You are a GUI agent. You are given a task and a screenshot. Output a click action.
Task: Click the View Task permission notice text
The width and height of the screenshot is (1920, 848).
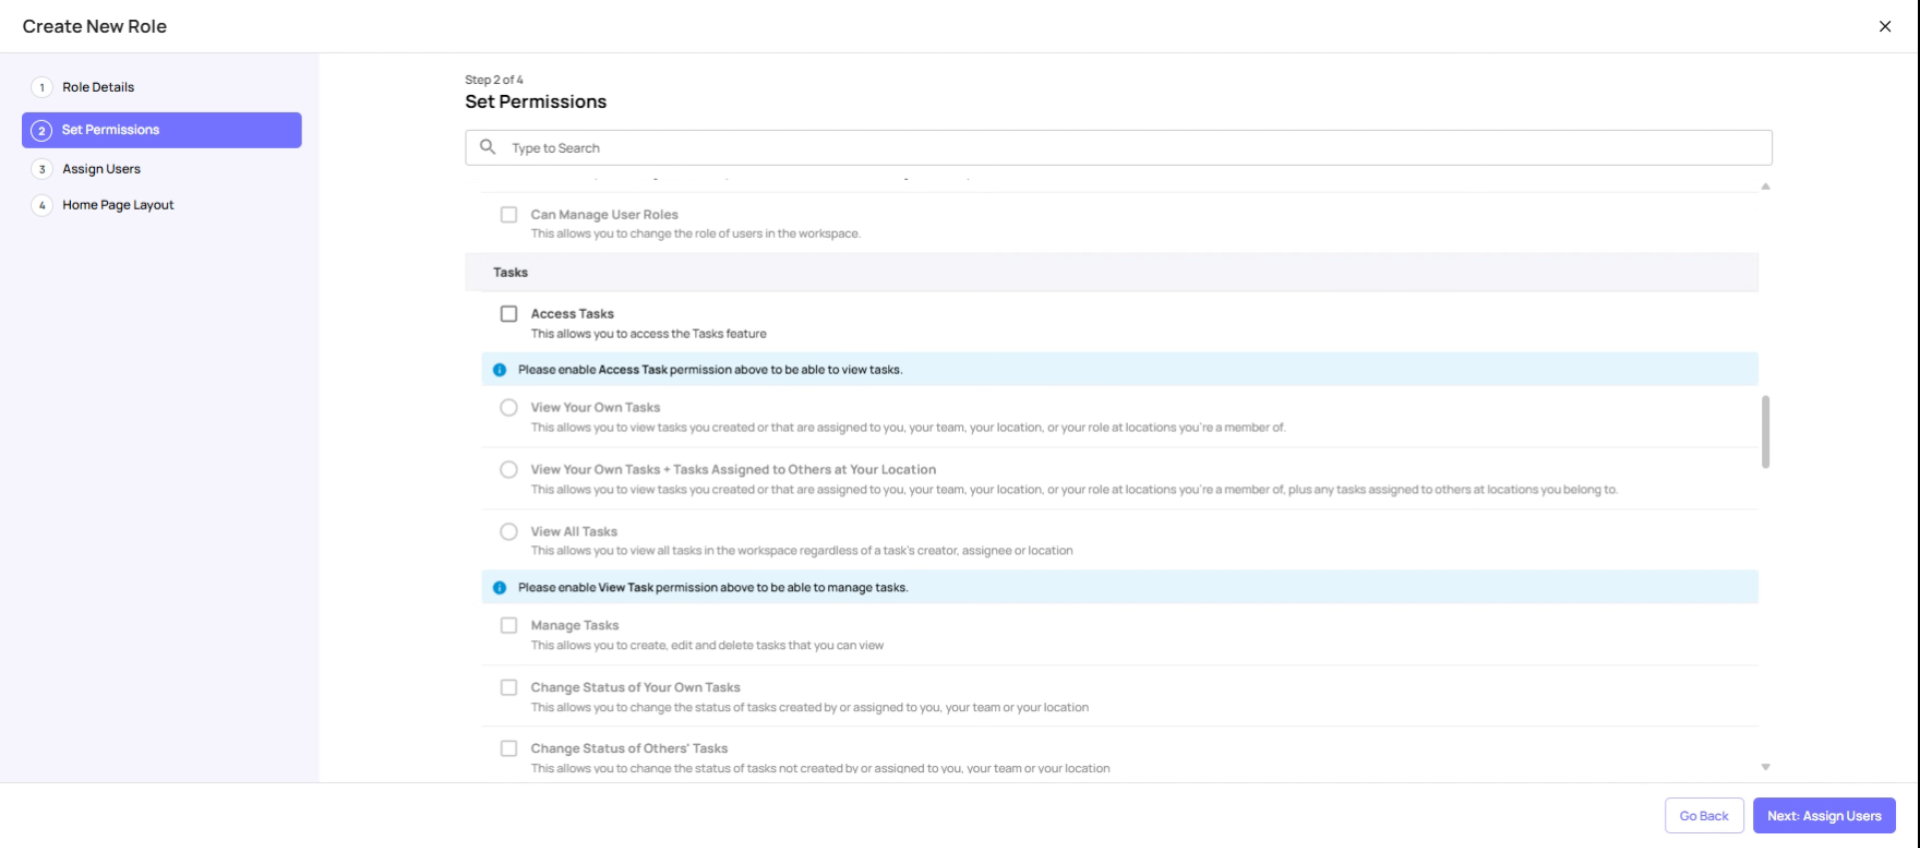[x=713, y=588]
